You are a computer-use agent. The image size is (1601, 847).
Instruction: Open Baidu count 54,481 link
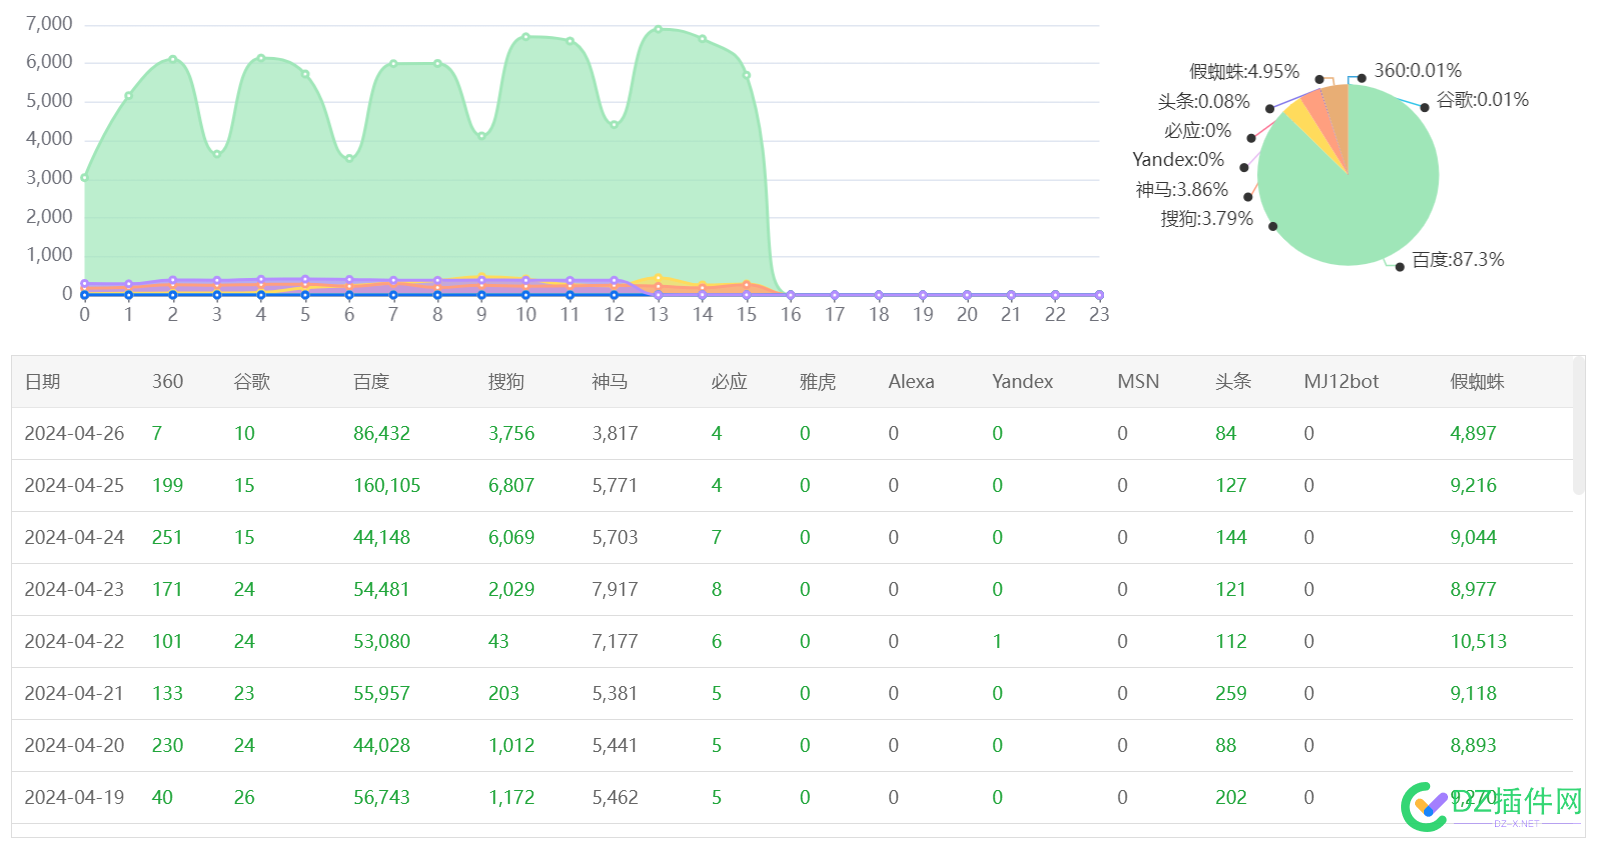(382, 590)
